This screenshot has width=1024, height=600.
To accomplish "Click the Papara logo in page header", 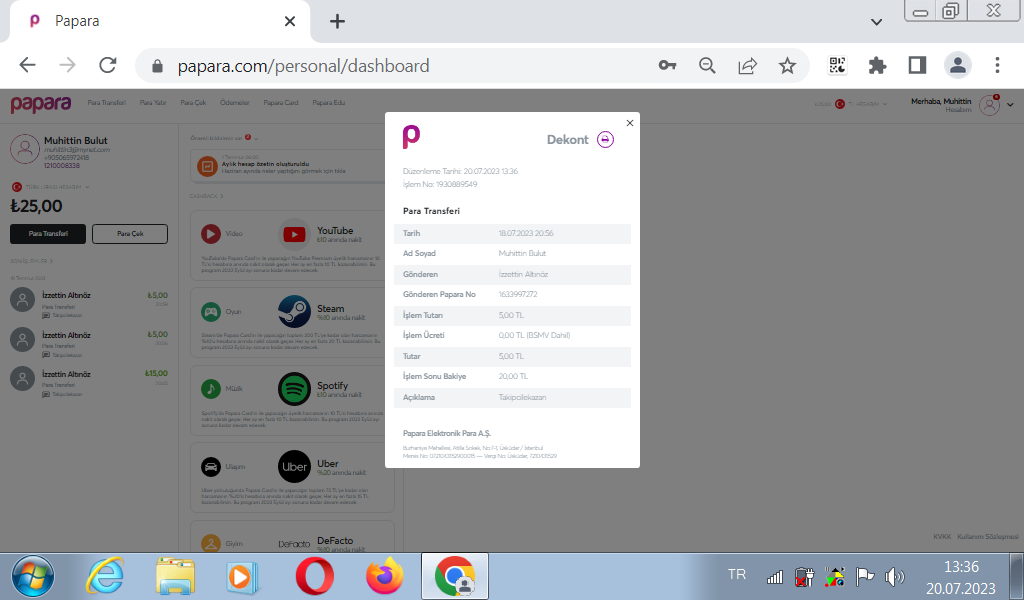I will 40,104.
